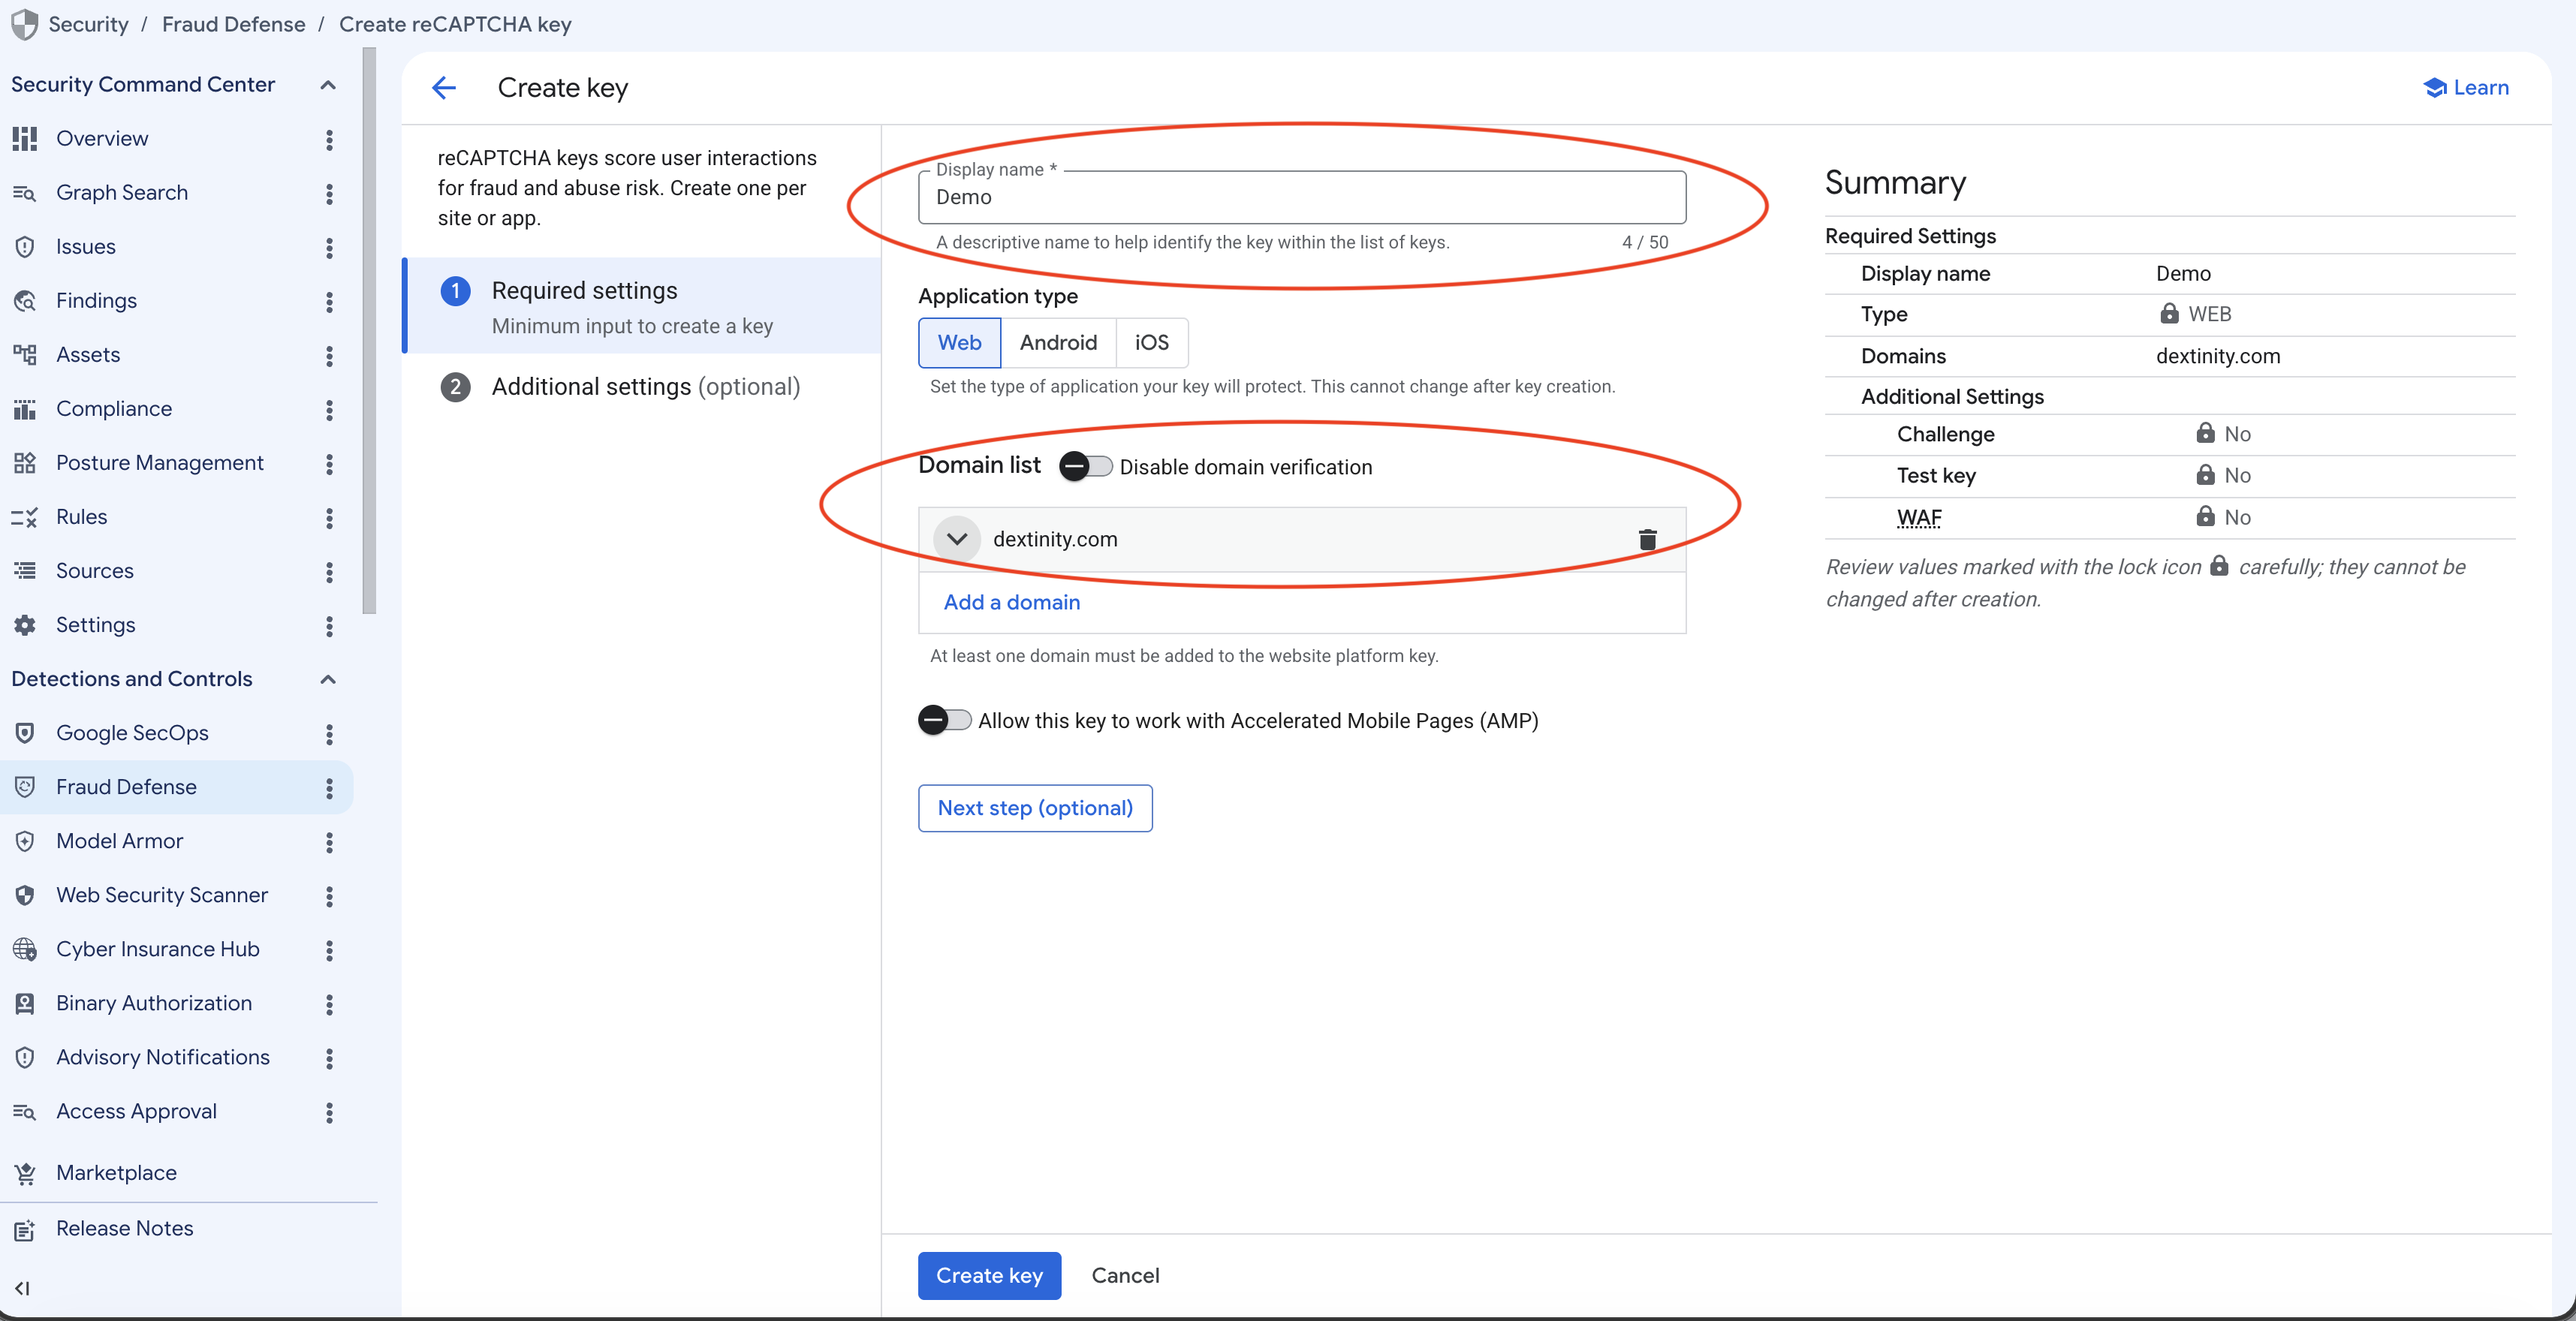Delete the dextinity.com domain with trash icon
This screenshot has width=2576, height=1321.
tap(1647, 539)
